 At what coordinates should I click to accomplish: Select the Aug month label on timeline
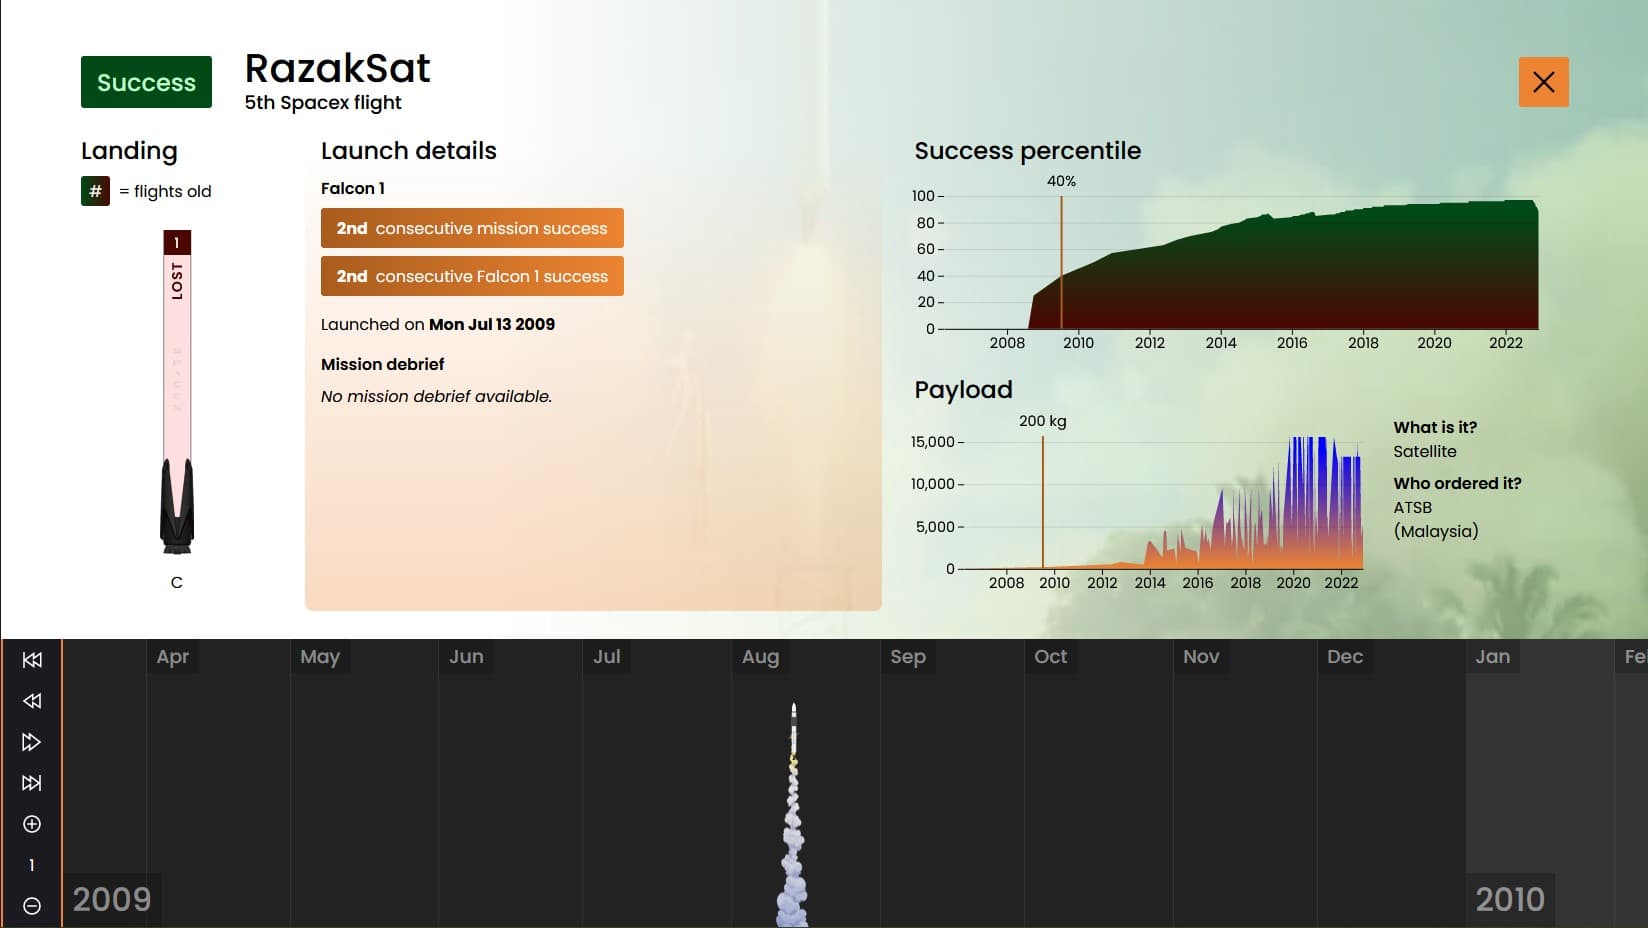pos(760,657)
